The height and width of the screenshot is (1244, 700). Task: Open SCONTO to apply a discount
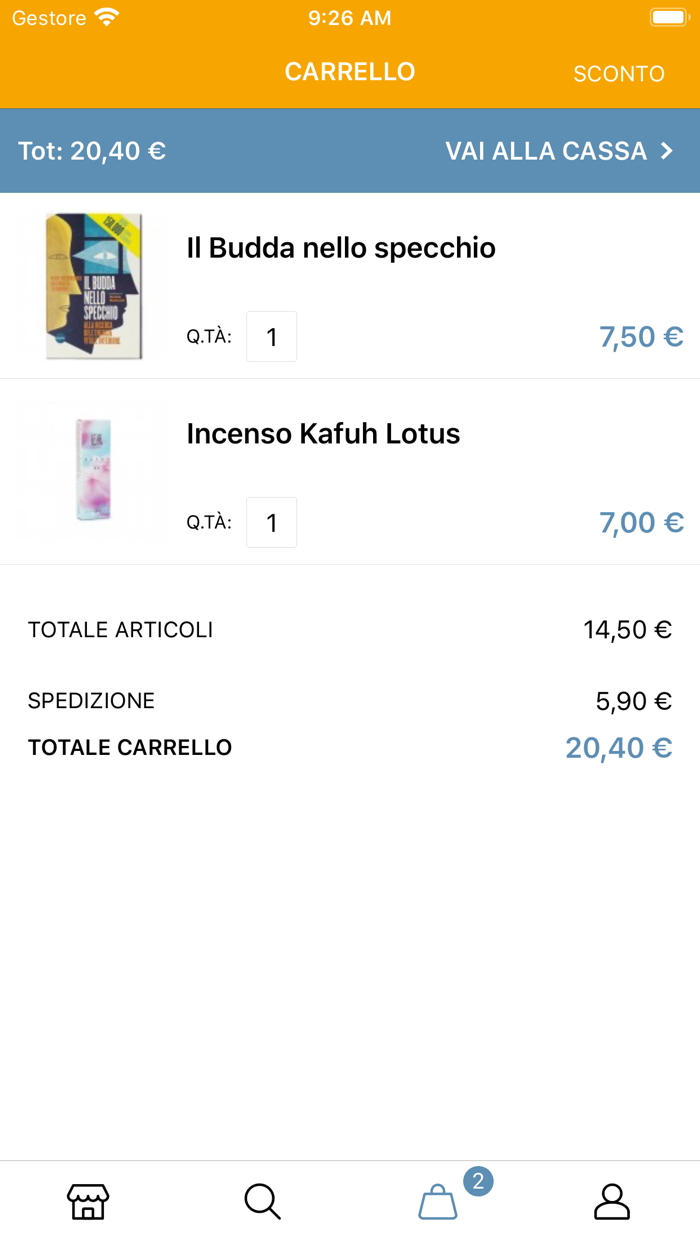[618, 73]
